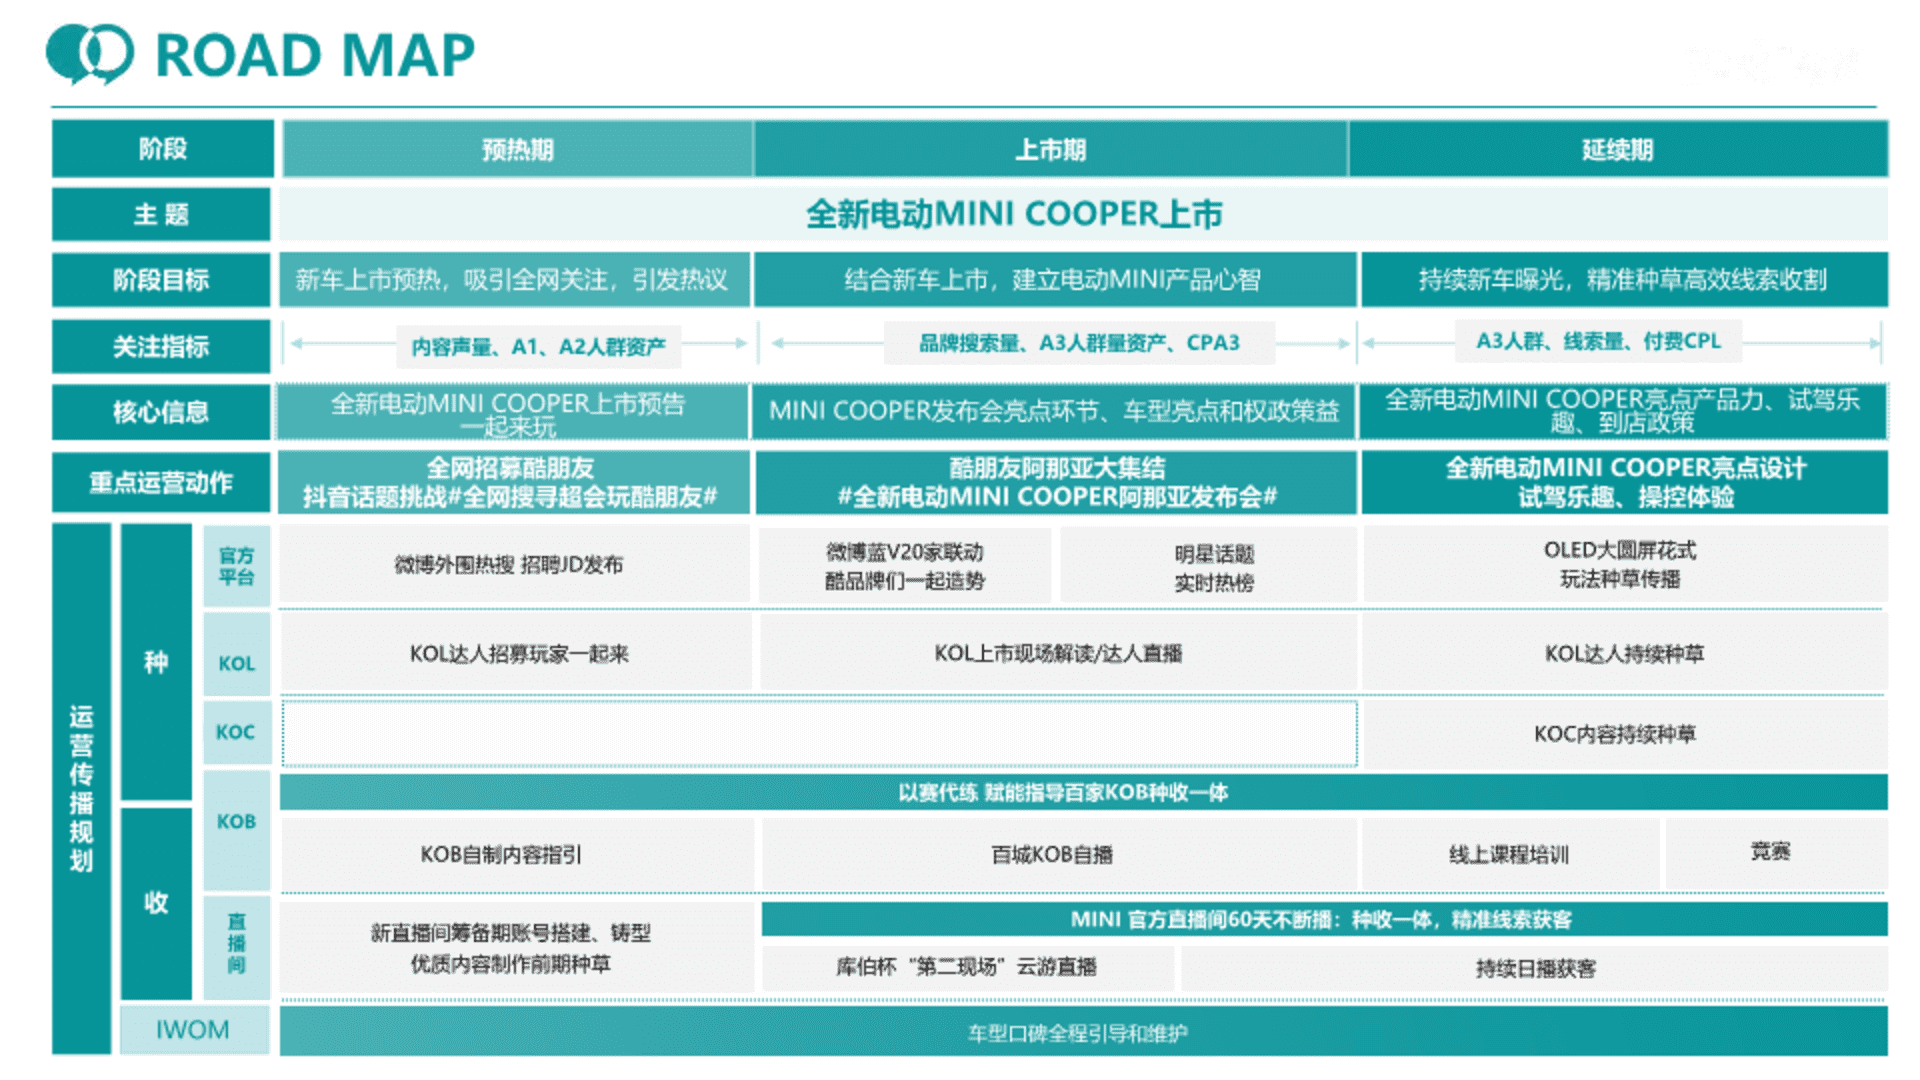The image size is (1920, 1080).
Task: Click the ROAD MAP title text
Action: coord(315,55)
